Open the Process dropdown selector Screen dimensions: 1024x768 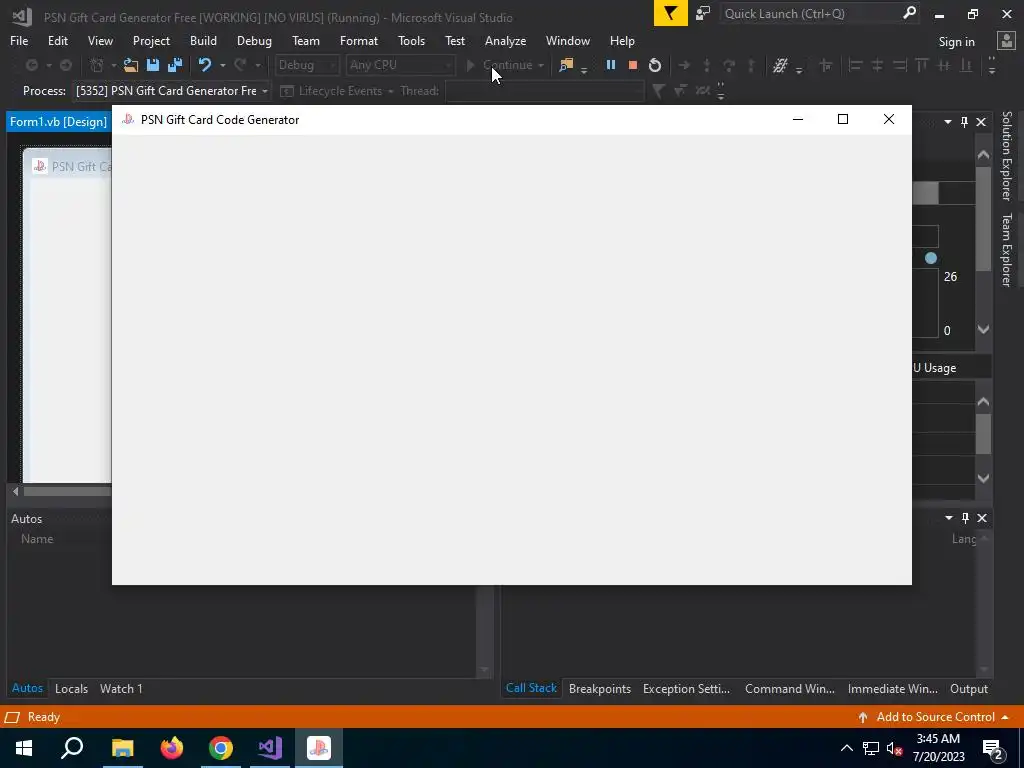point(264,91)
